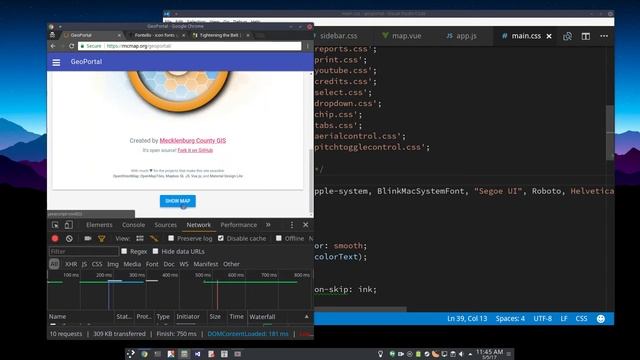Filter network requests by Img
640x360 pixels.
click(113, 264)
